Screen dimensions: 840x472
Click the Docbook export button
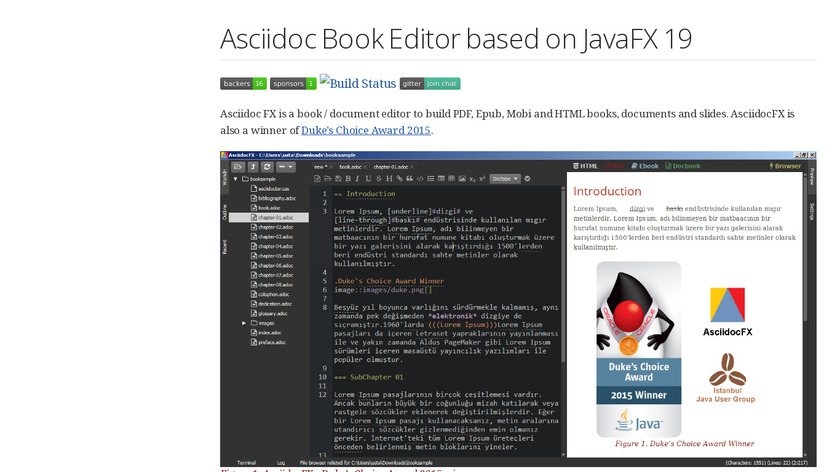(683, 166)
